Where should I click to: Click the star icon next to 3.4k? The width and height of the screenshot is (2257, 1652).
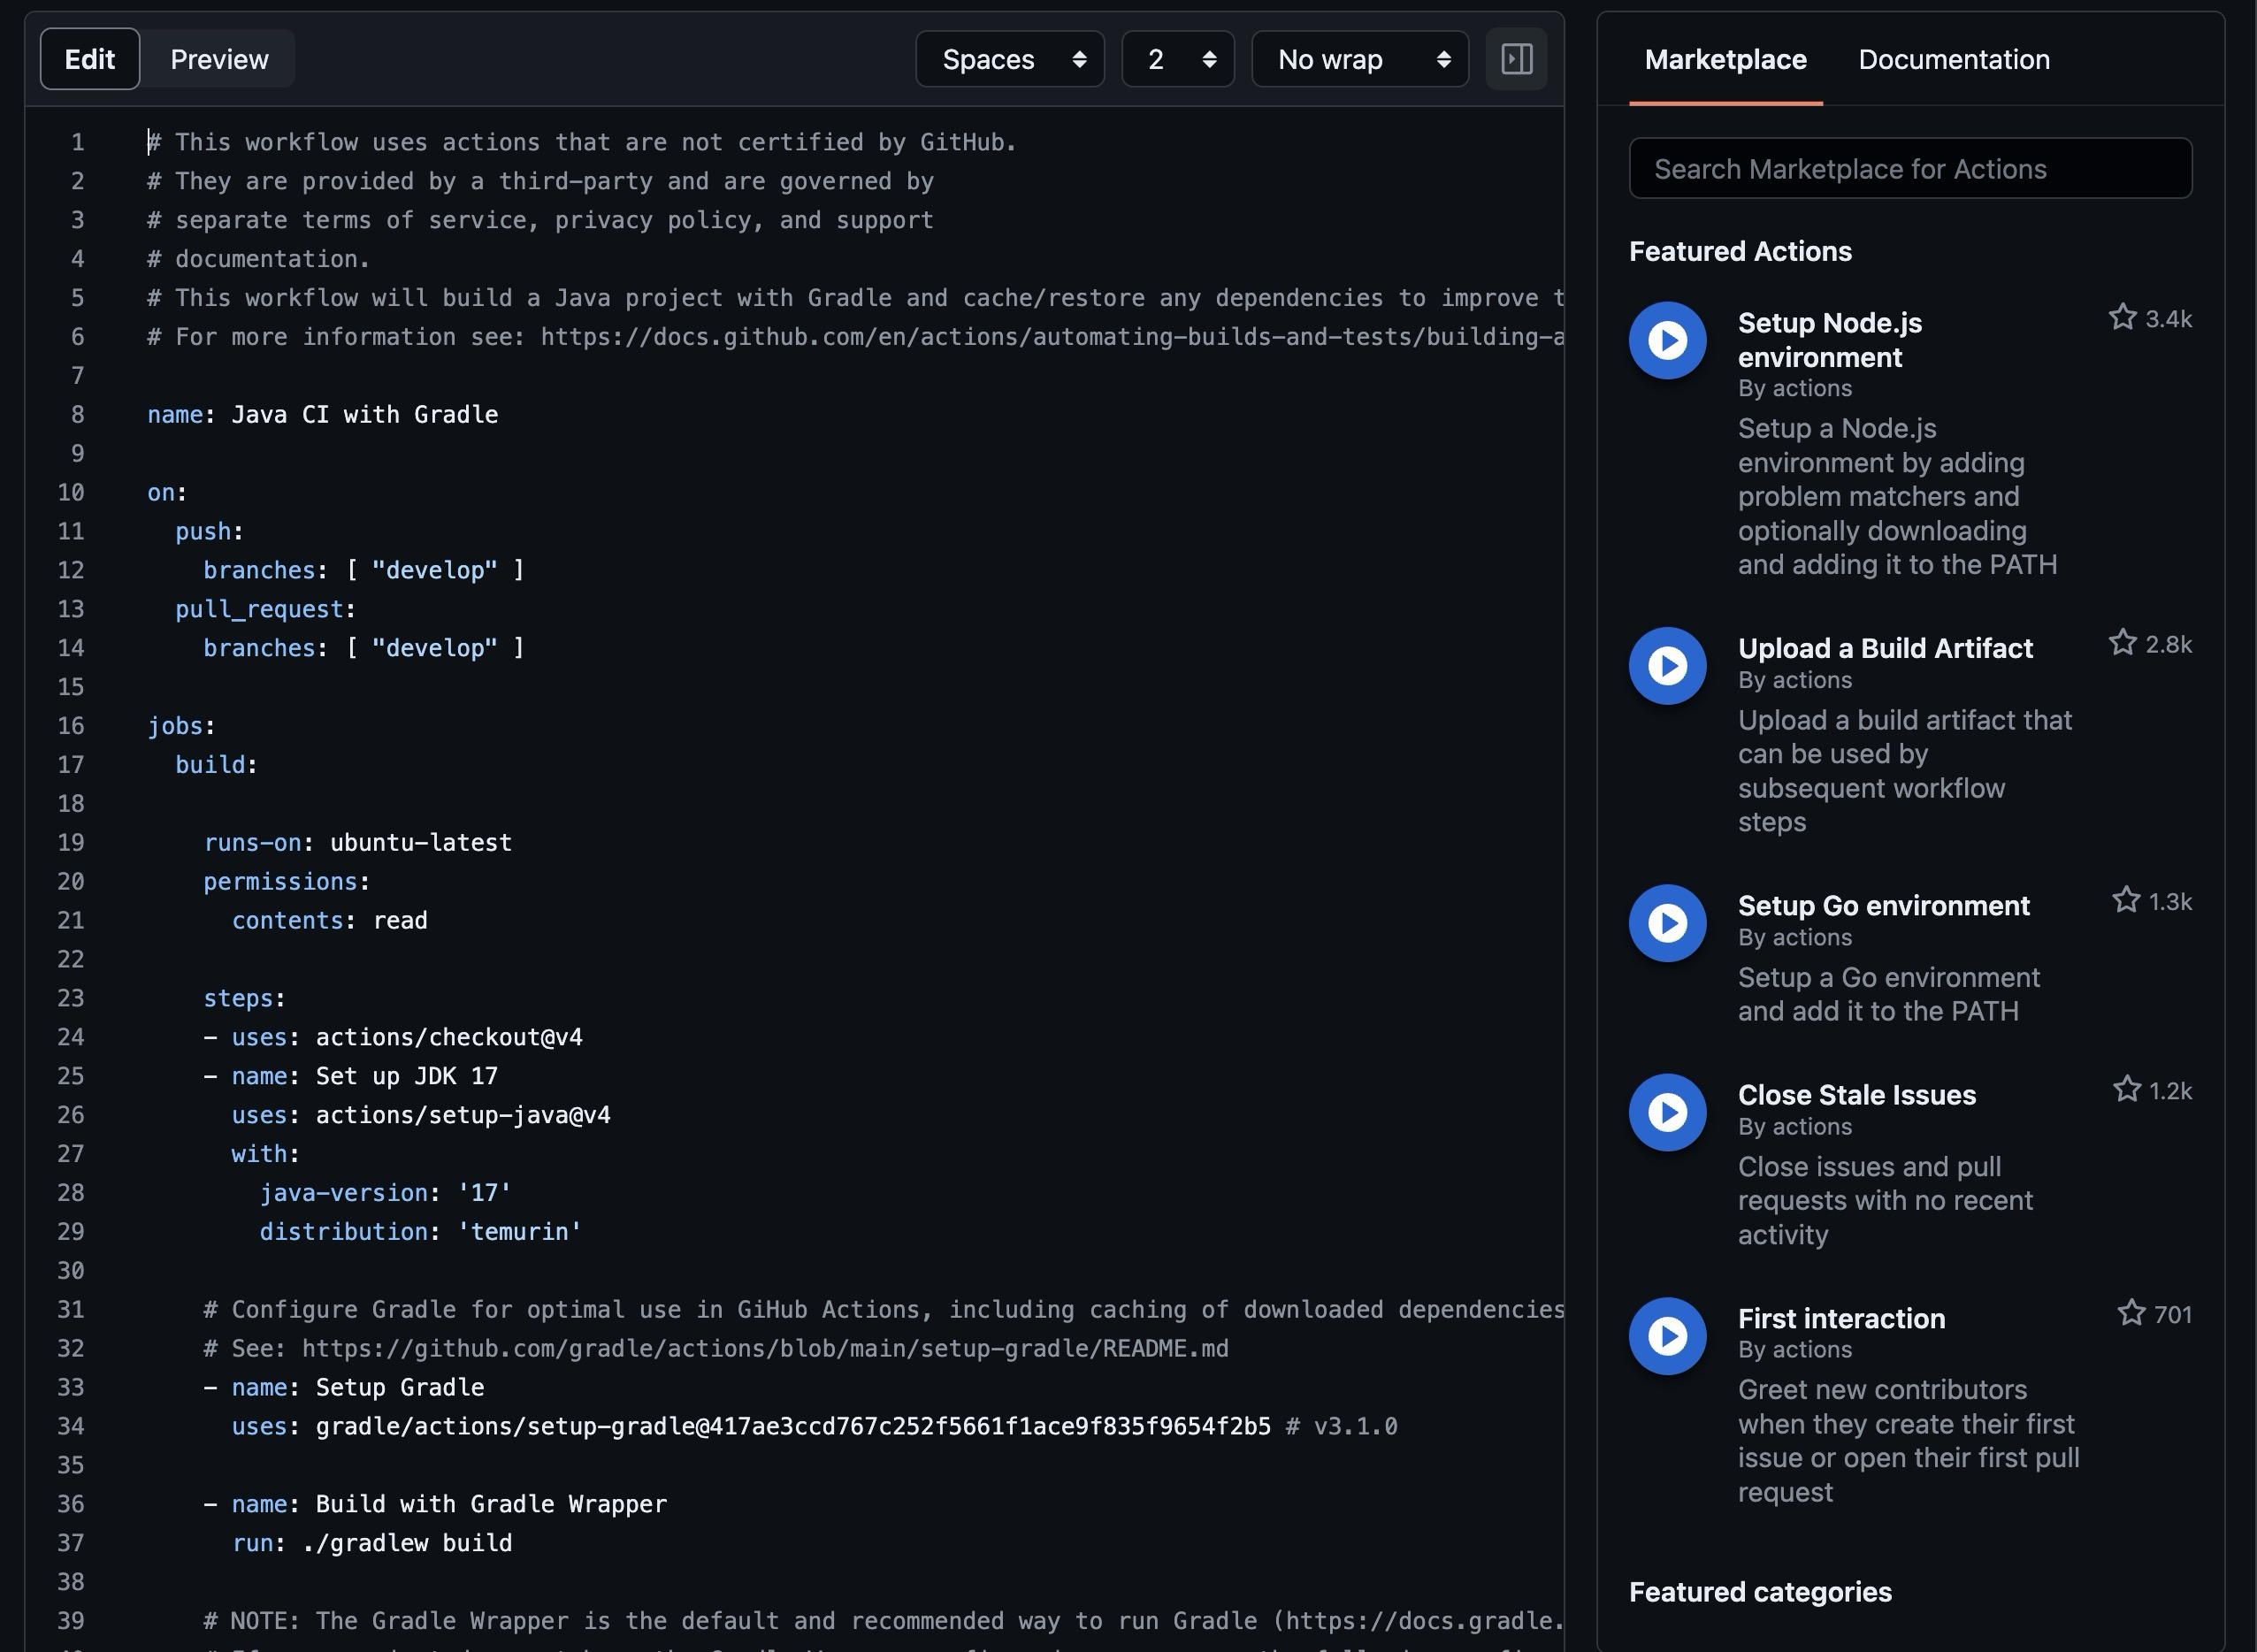coord(2122,318)
